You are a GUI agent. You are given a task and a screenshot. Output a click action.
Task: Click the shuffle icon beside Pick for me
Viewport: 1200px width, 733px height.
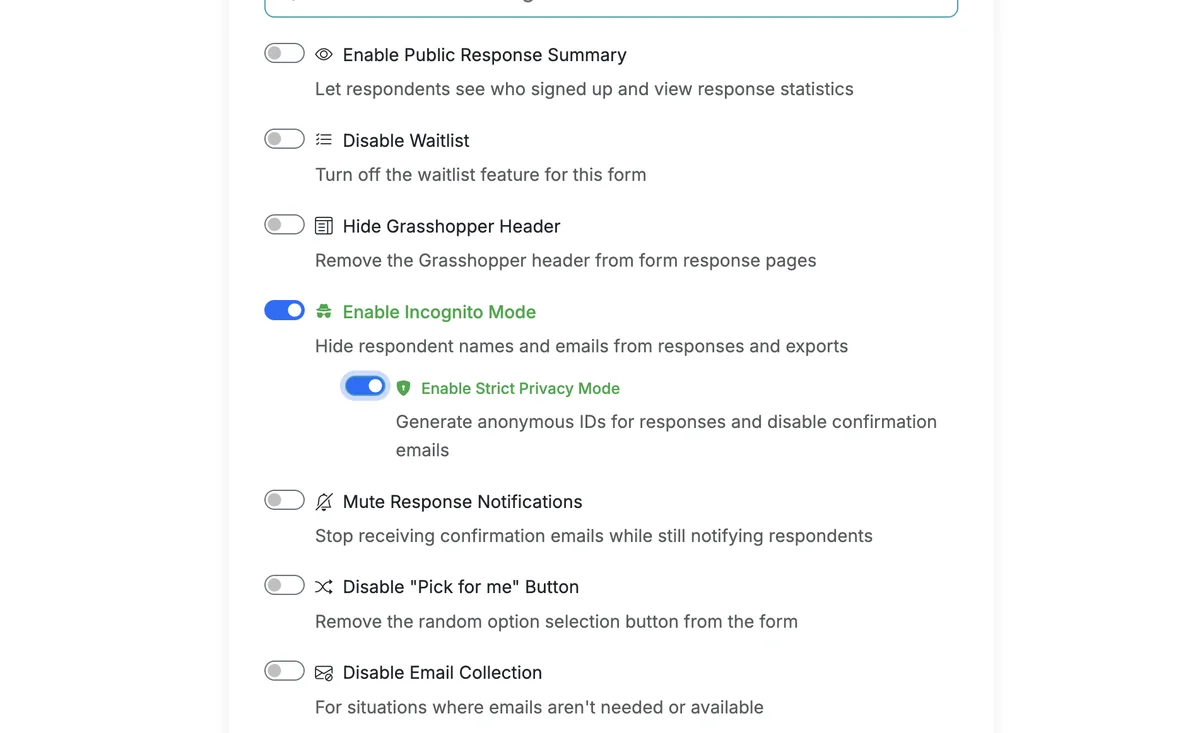[x=323, y=586]
